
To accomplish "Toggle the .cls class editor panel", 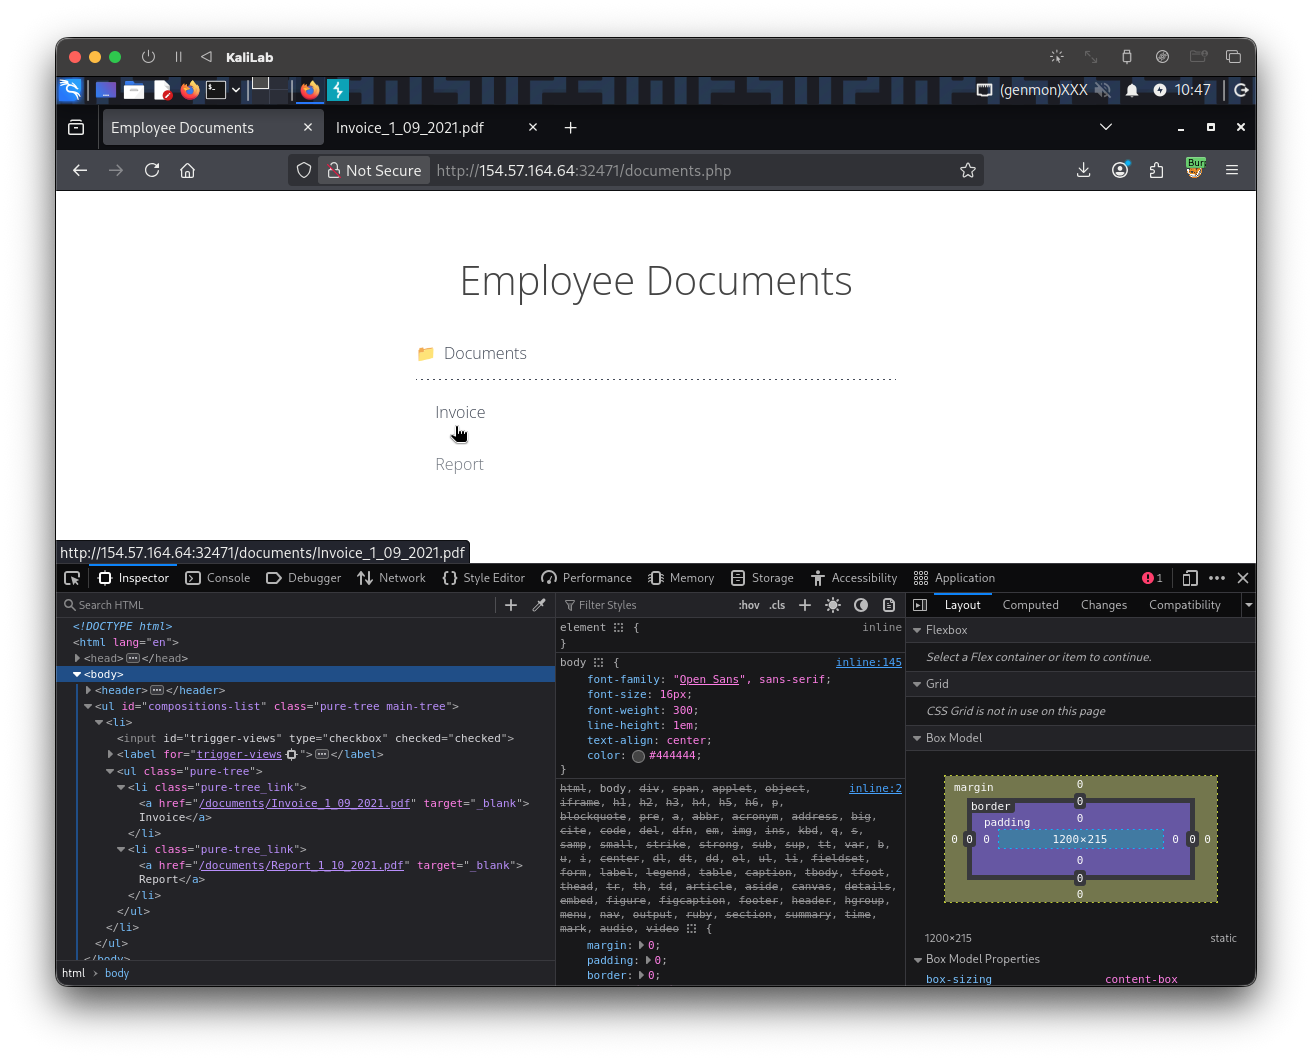I will (777, 605).
